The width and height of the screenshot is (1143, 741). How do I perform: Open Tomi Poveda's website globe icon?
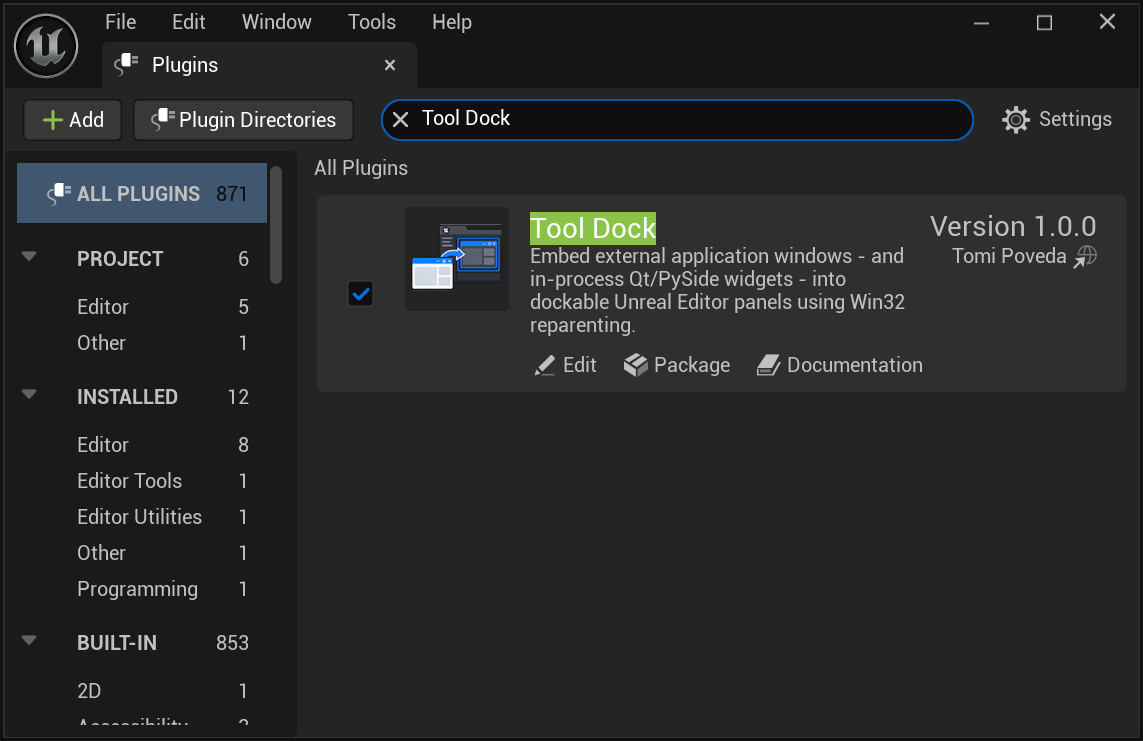click(x=1085, y=256)
